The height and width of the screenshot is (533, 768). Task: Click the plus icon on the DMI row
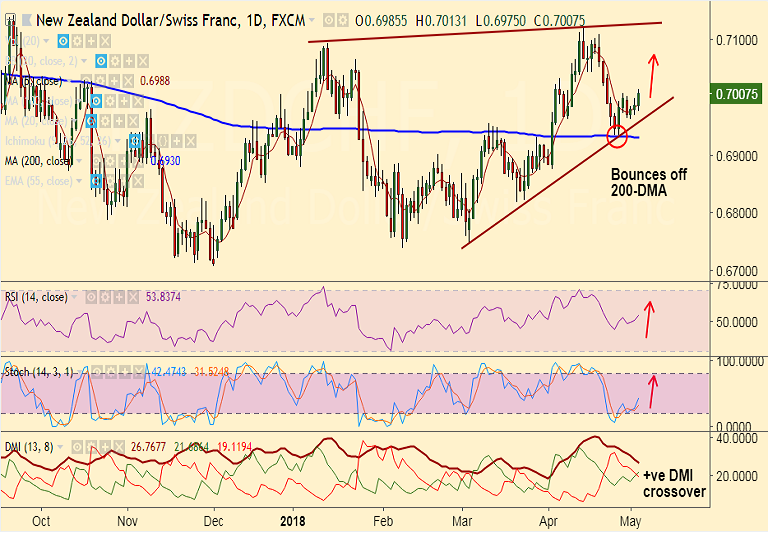(x=105, y=447)
